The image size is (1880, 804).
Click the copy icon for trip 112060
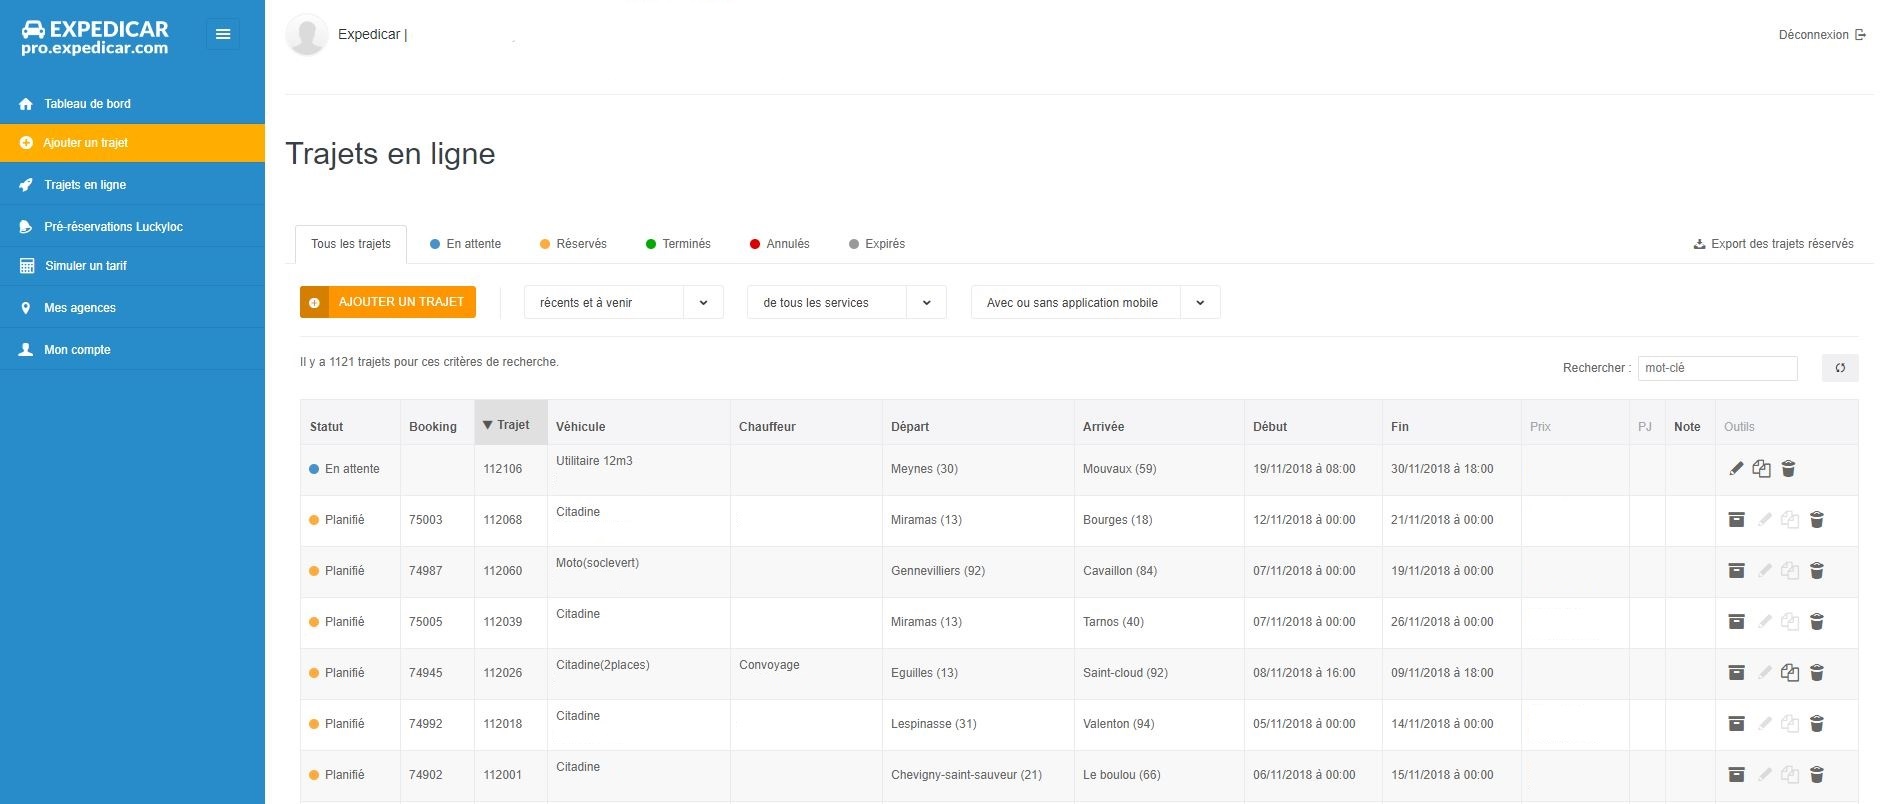point(1790,571)
